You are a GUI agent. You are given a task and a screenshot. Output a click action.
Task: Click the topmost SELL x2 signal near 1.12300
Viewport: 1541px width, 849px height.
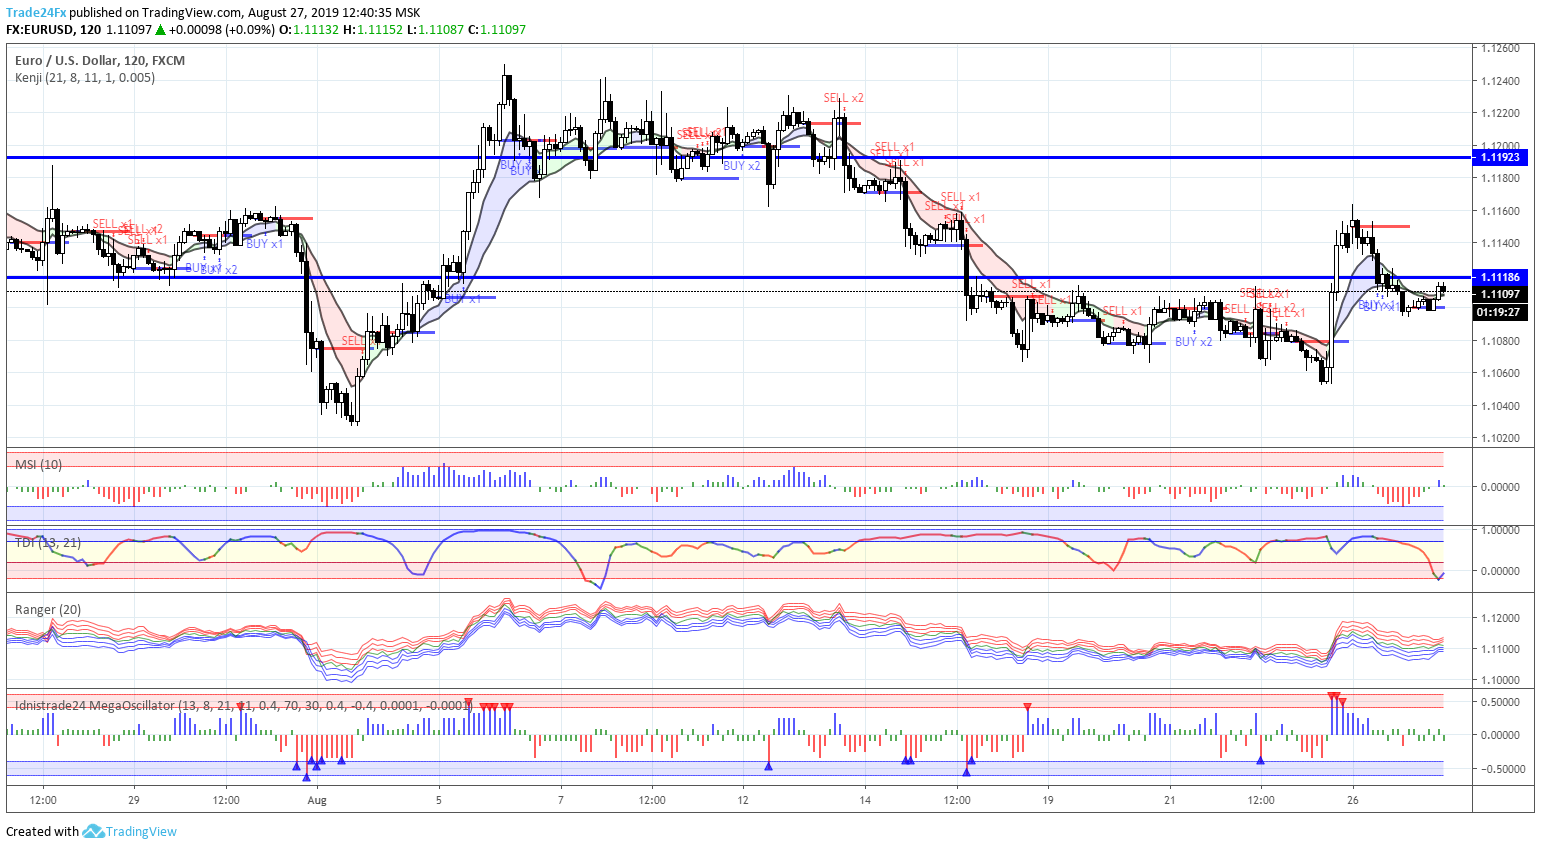tap(843, 98)
